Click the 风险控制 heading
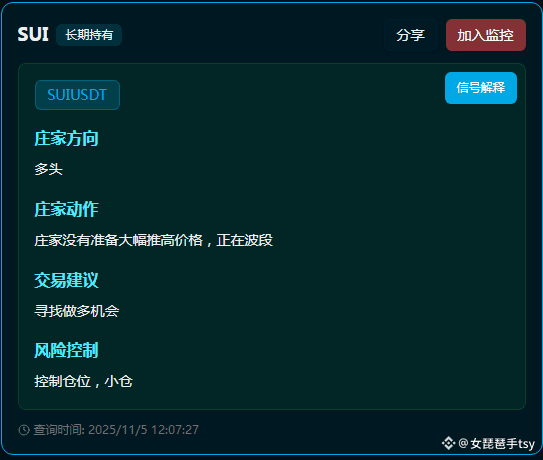Image resolution: width=543 pixels, height=460 pixels. click(66, 350)
